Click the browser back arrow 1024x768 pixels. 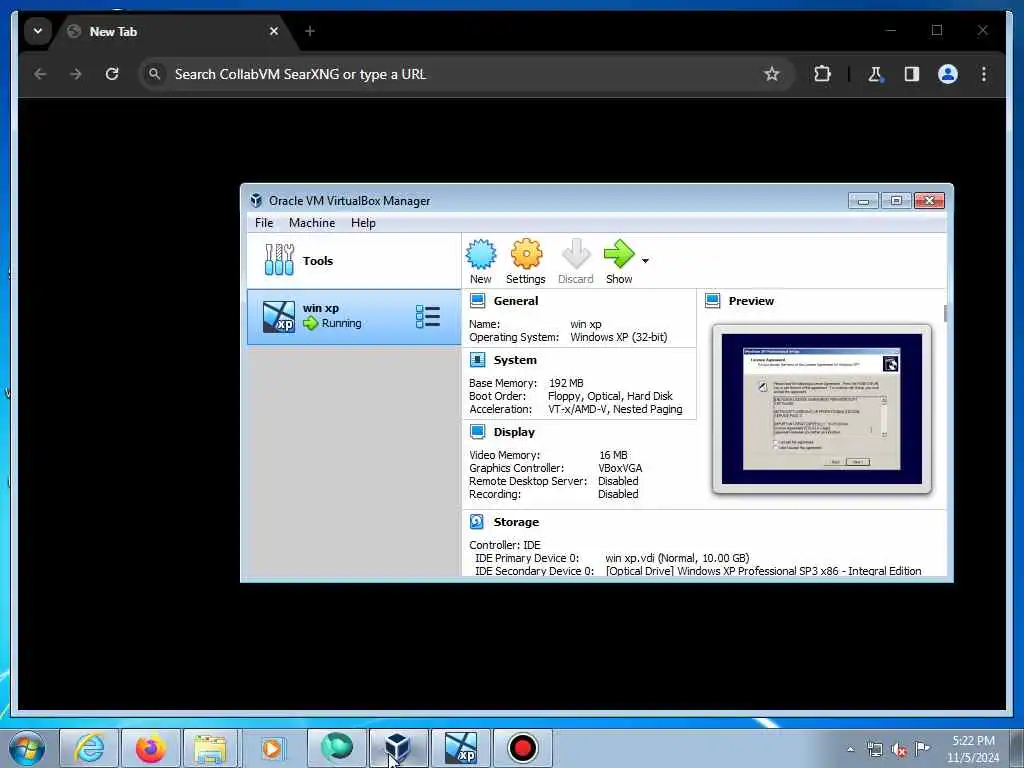pos(40,74)
